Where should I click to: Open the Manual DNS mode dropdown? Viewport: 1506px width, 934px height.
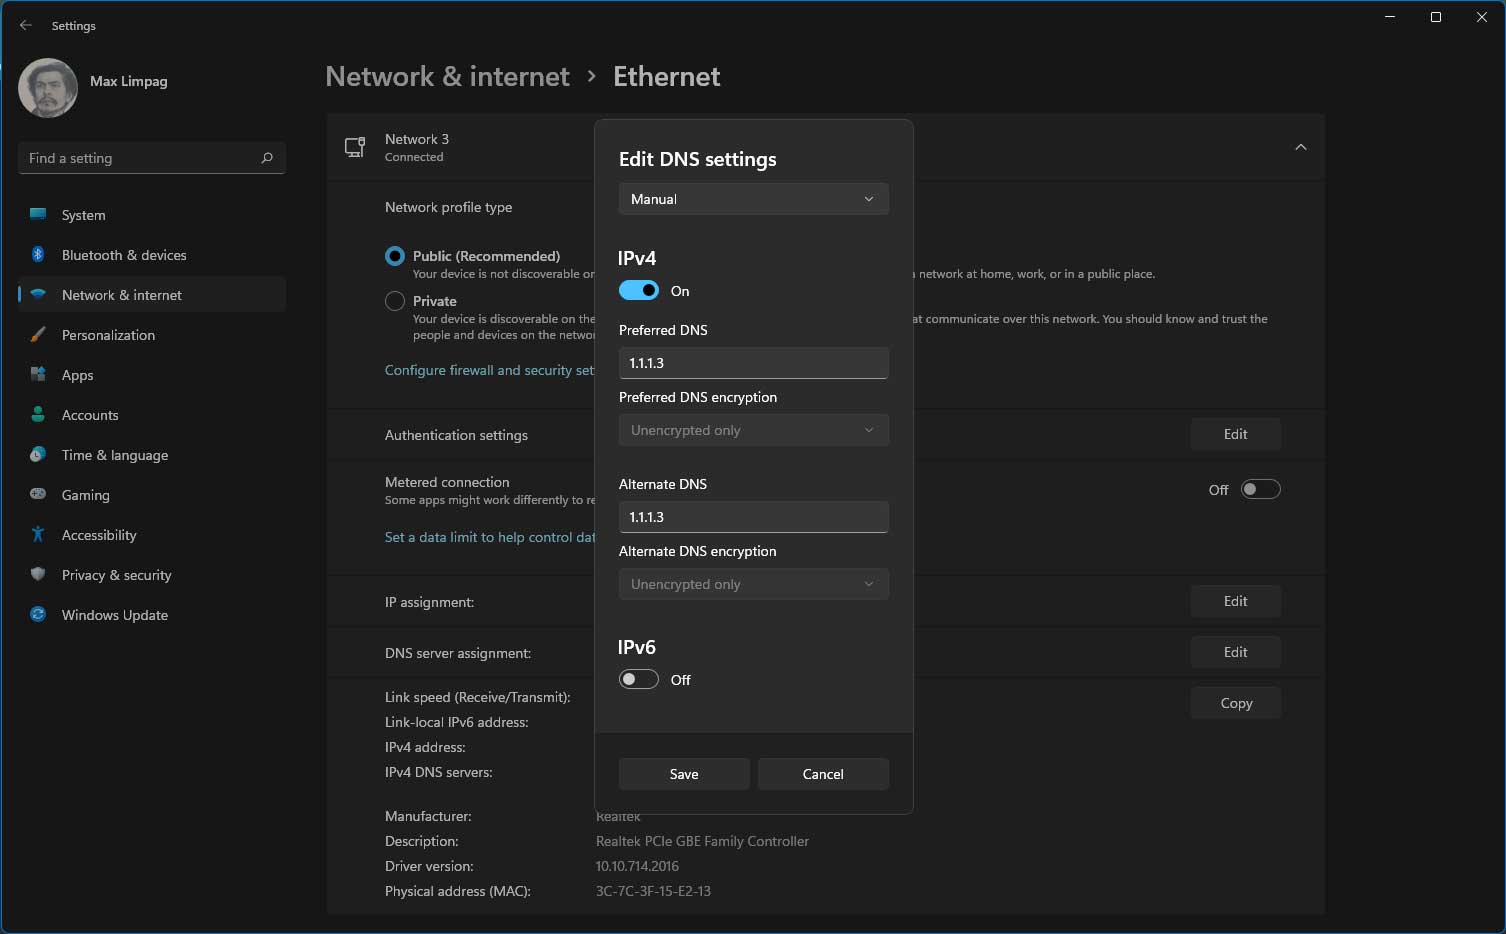[753, 199]
